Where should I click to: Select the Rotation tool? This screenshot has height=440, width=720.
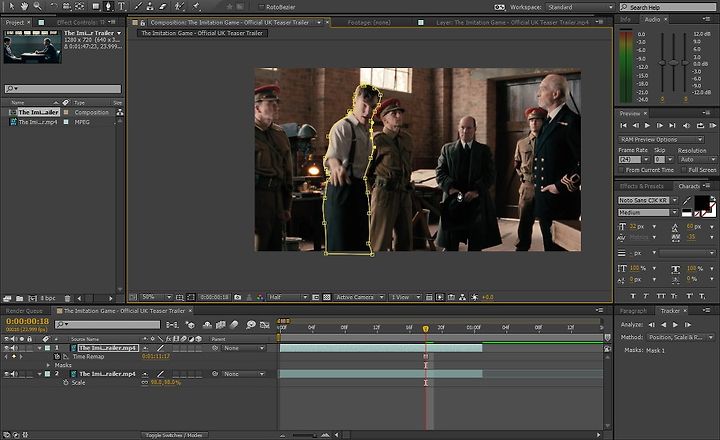54,6
